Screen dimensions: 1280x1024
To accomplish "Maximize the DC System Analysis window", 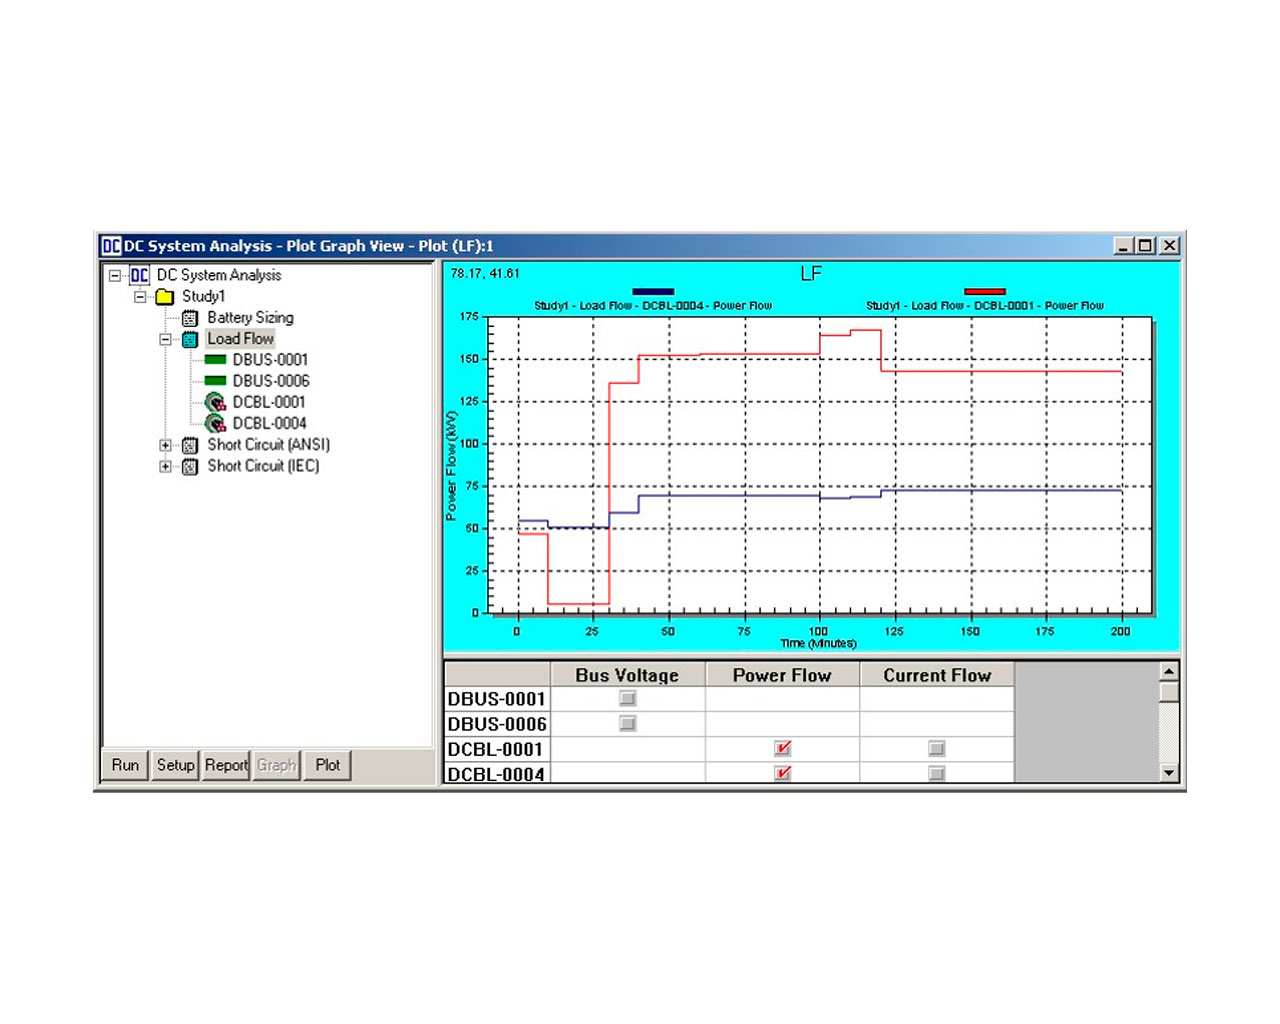I will (x=1146, y=246).
